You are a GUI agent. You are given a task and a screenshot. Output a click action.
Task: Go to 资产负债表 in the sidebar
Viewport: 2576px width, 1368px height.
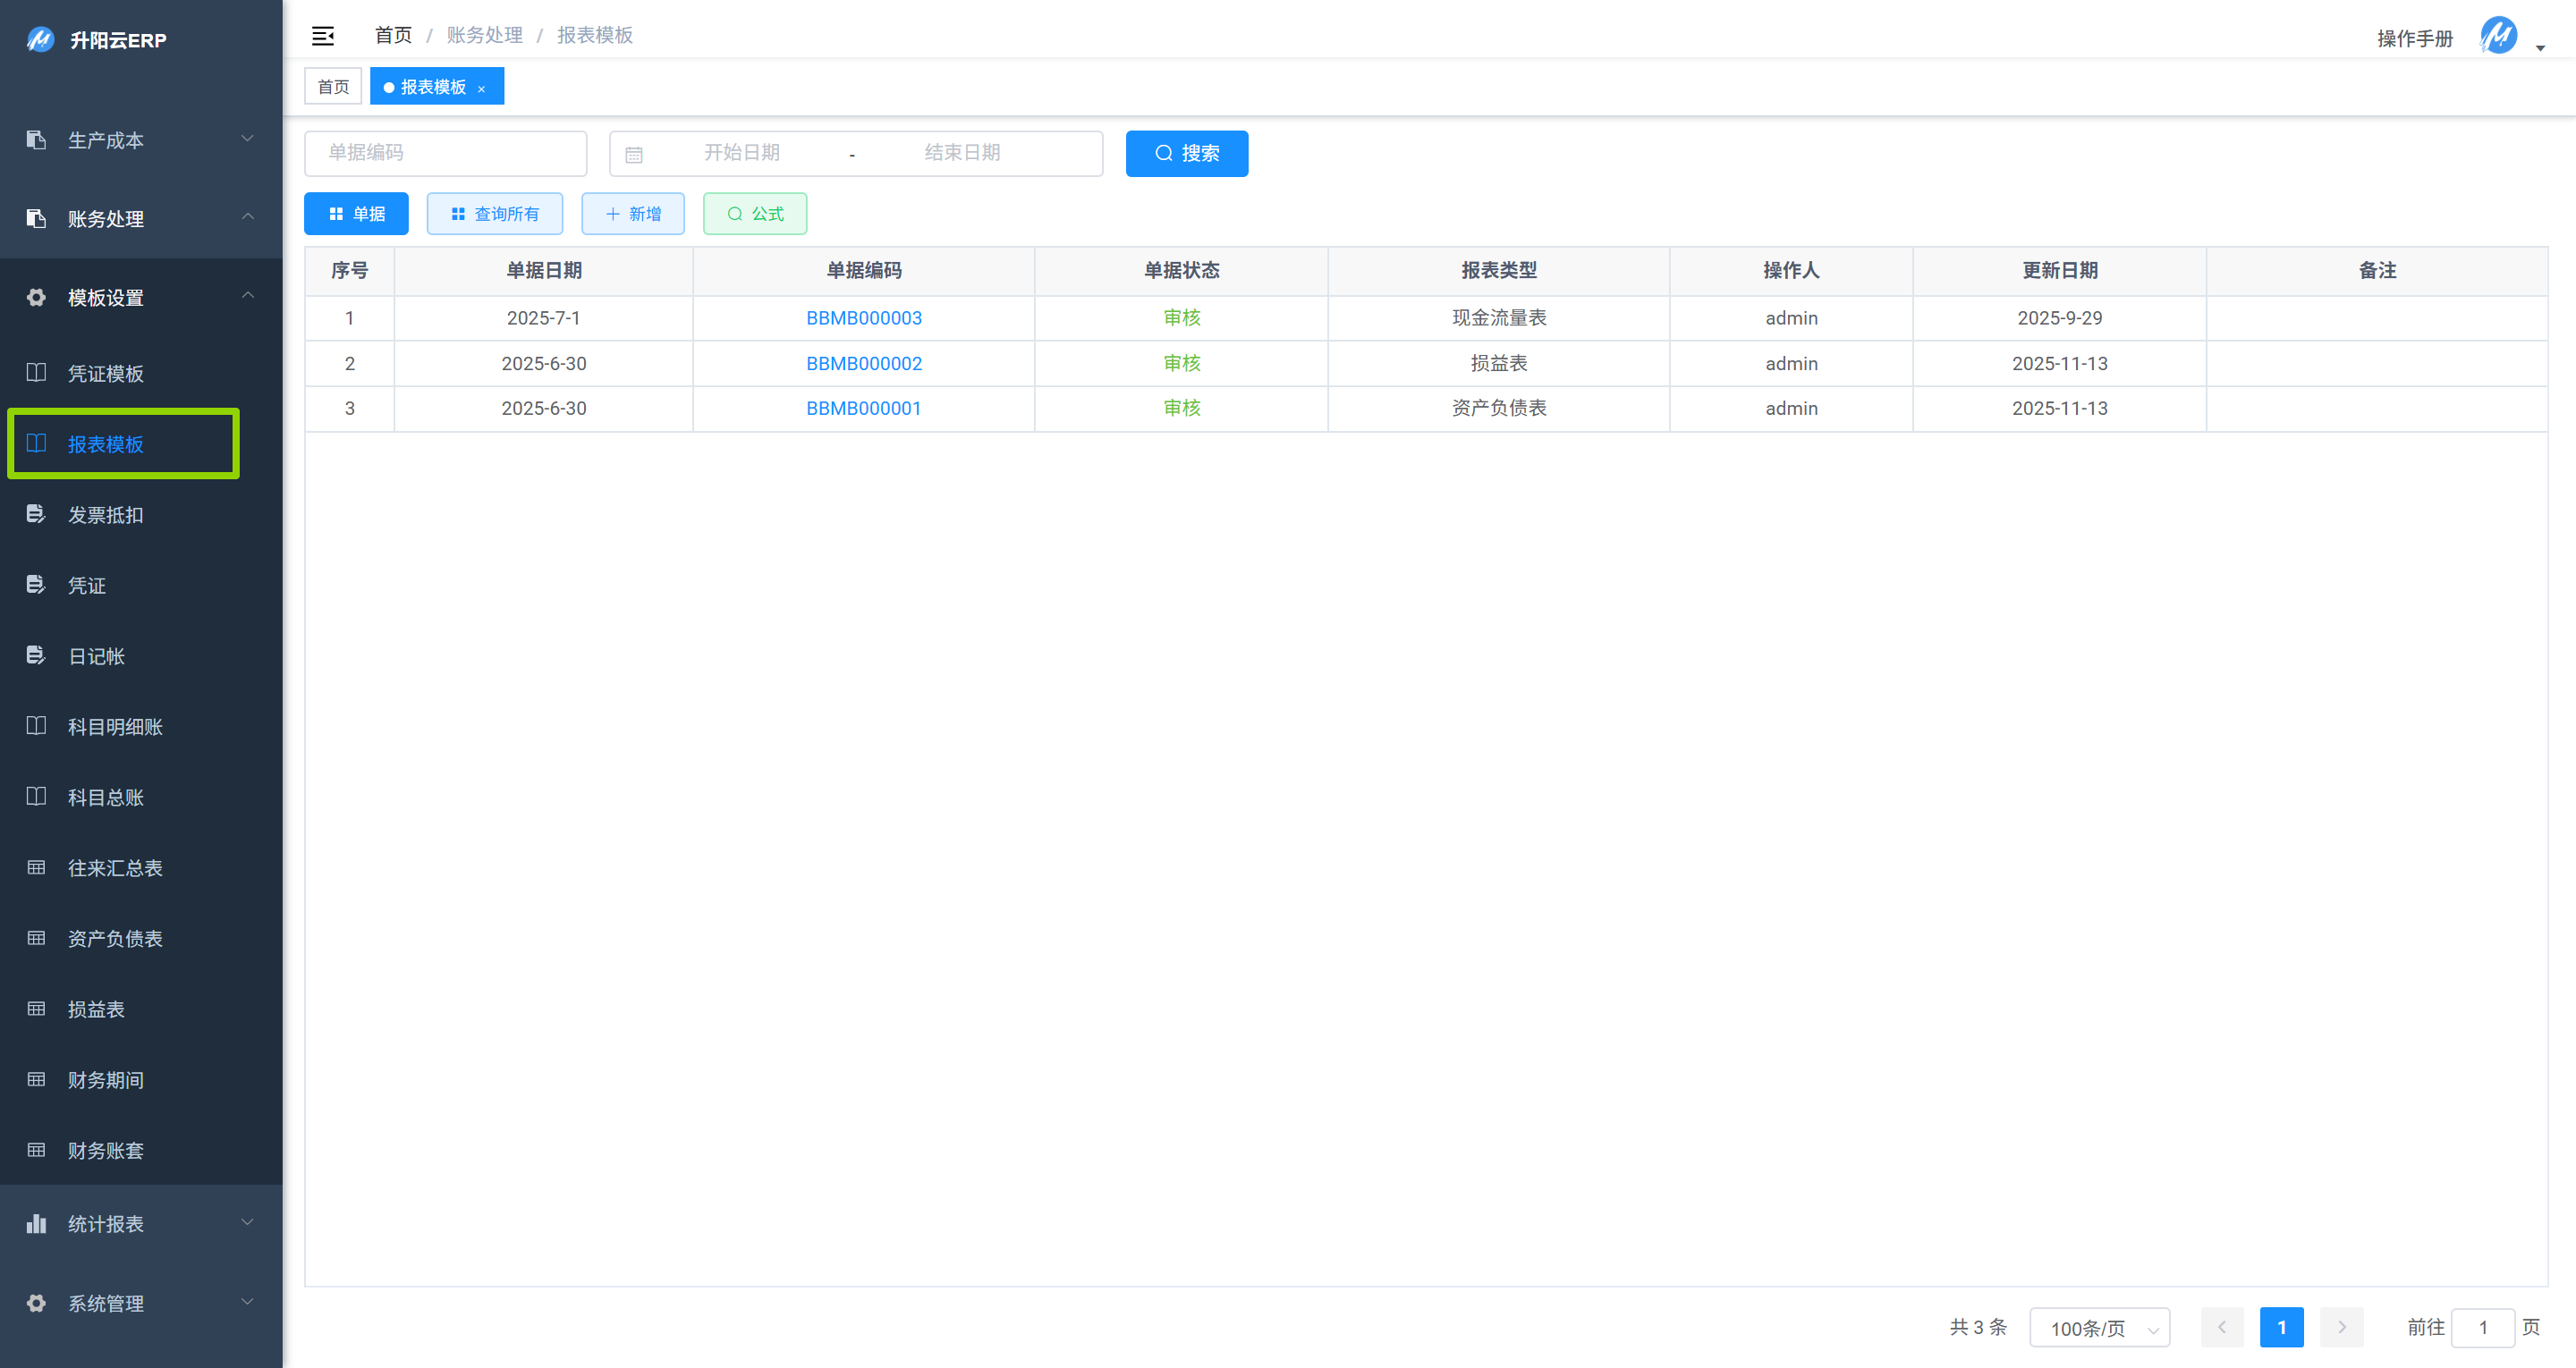[115, 938]
